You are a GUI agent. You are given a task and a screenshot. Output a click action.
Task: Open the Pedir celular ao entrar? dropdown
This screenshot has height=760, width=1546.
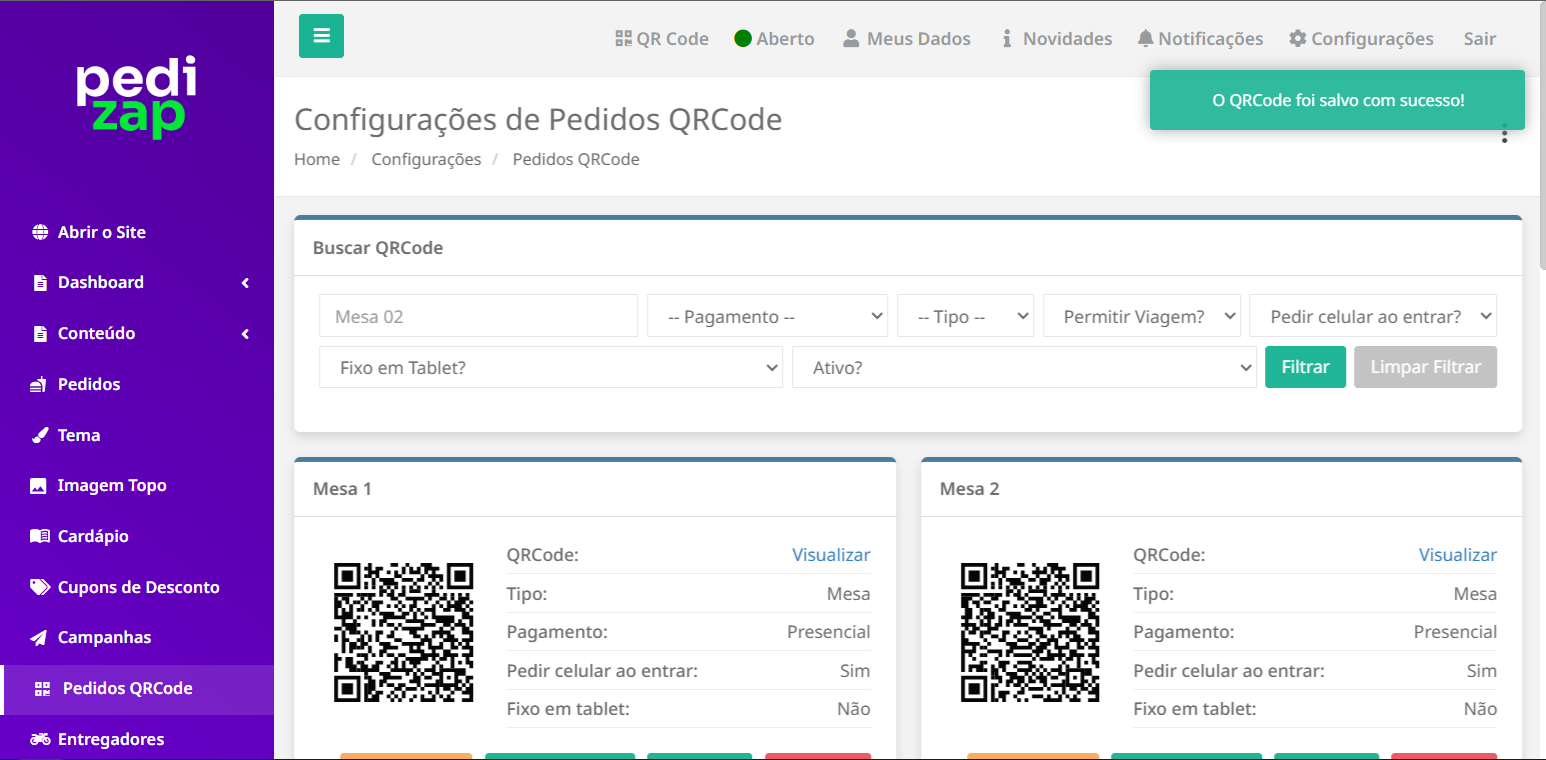1373,316
